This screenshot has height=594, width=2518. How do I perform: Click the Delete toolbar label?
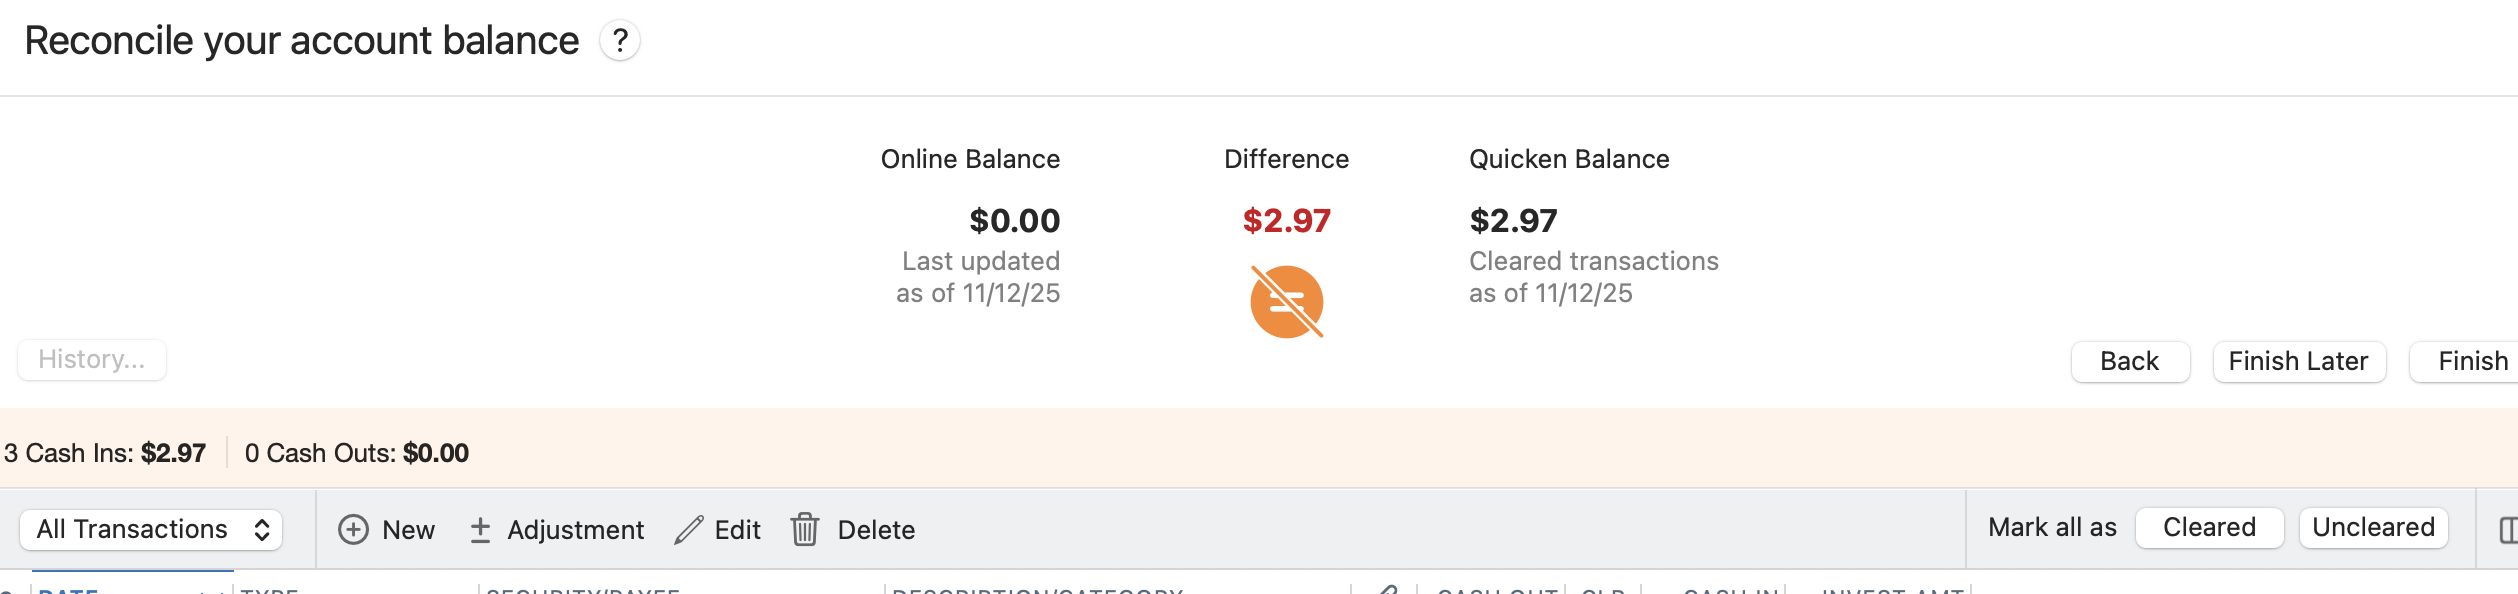click(876, 529)
